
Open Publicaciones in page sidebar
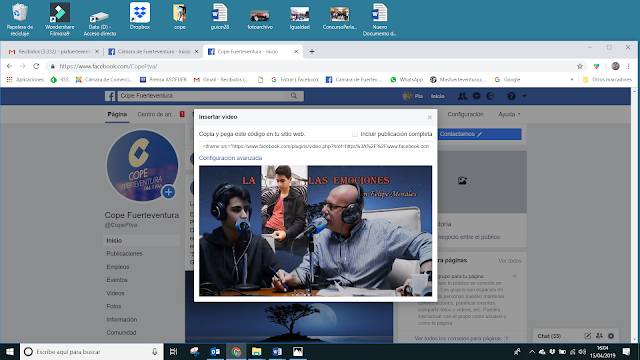pos(124,253)
